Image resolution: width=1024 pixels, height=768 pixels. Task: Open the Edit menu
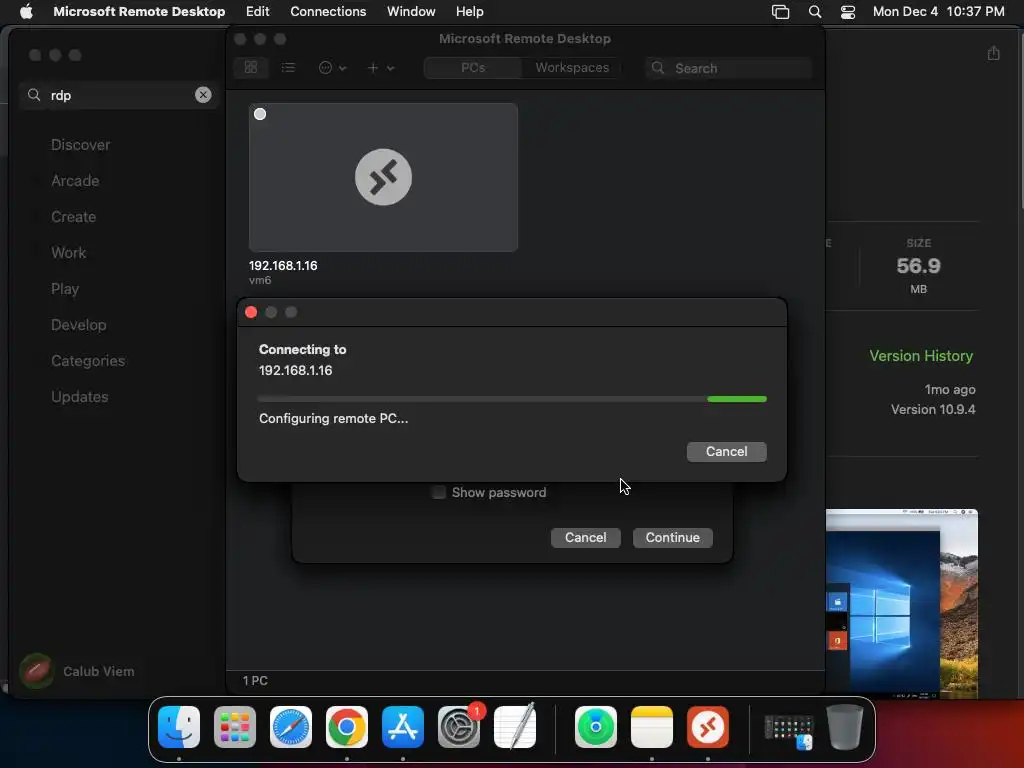click(257, 12)
